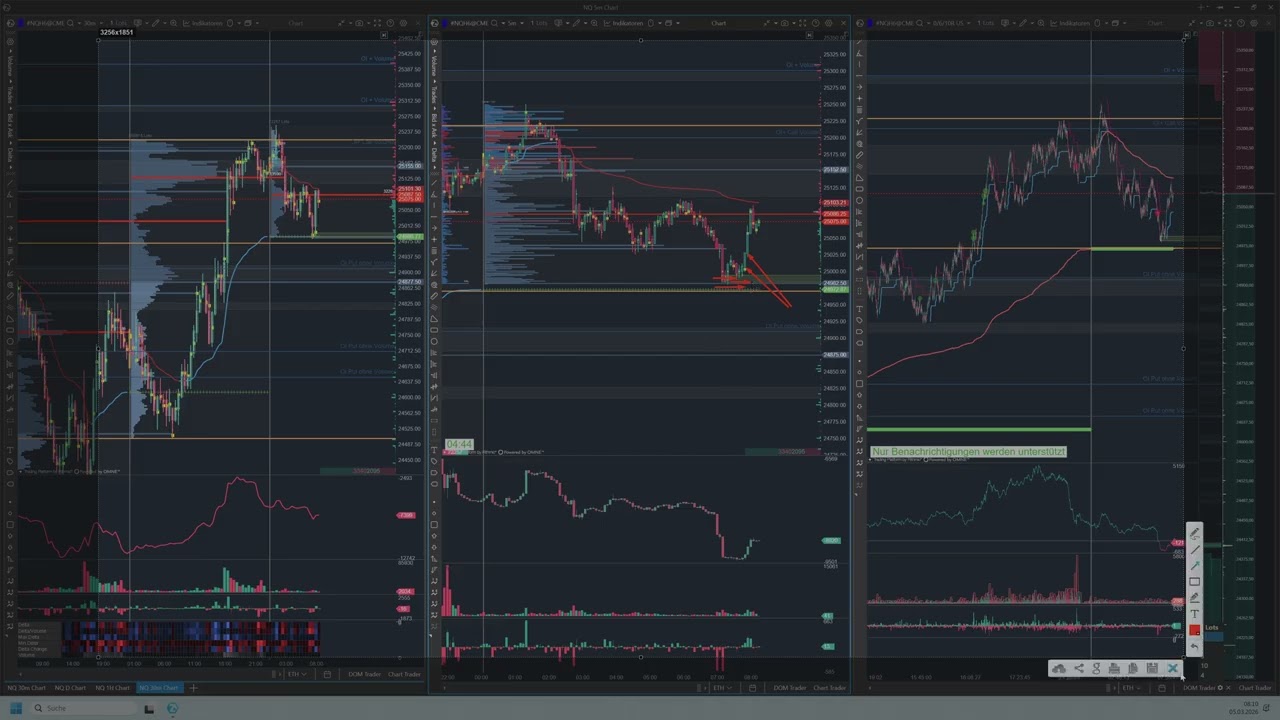Image resolution: width=1280 pixels, height=720 pixels.
Task: Print the captured screenshot
Action: (x=1114, y=668)
